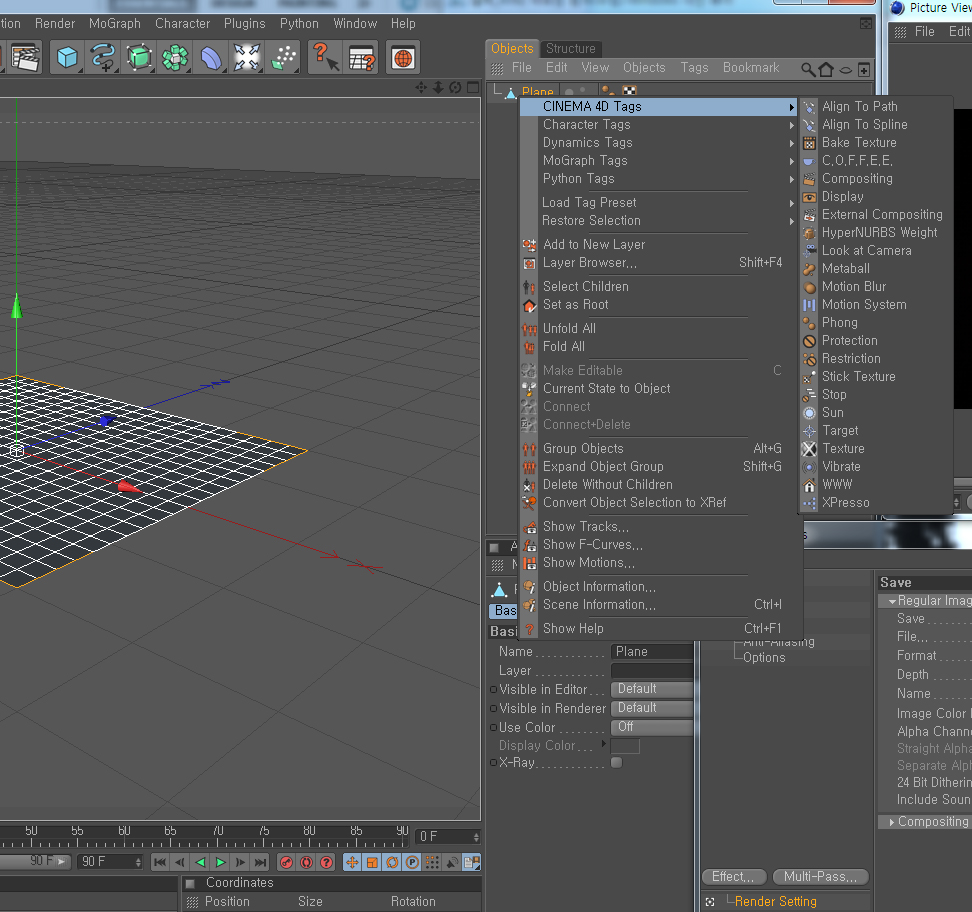Toggle the X-Ray checkbox

click(616, 763)
